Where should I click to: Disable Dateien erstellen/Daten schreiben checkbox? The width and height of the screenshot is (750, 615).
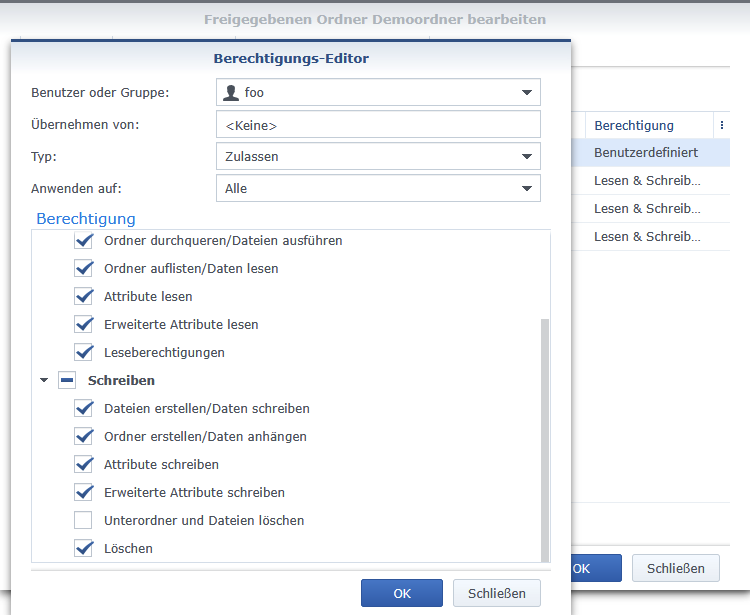[83, 409]
